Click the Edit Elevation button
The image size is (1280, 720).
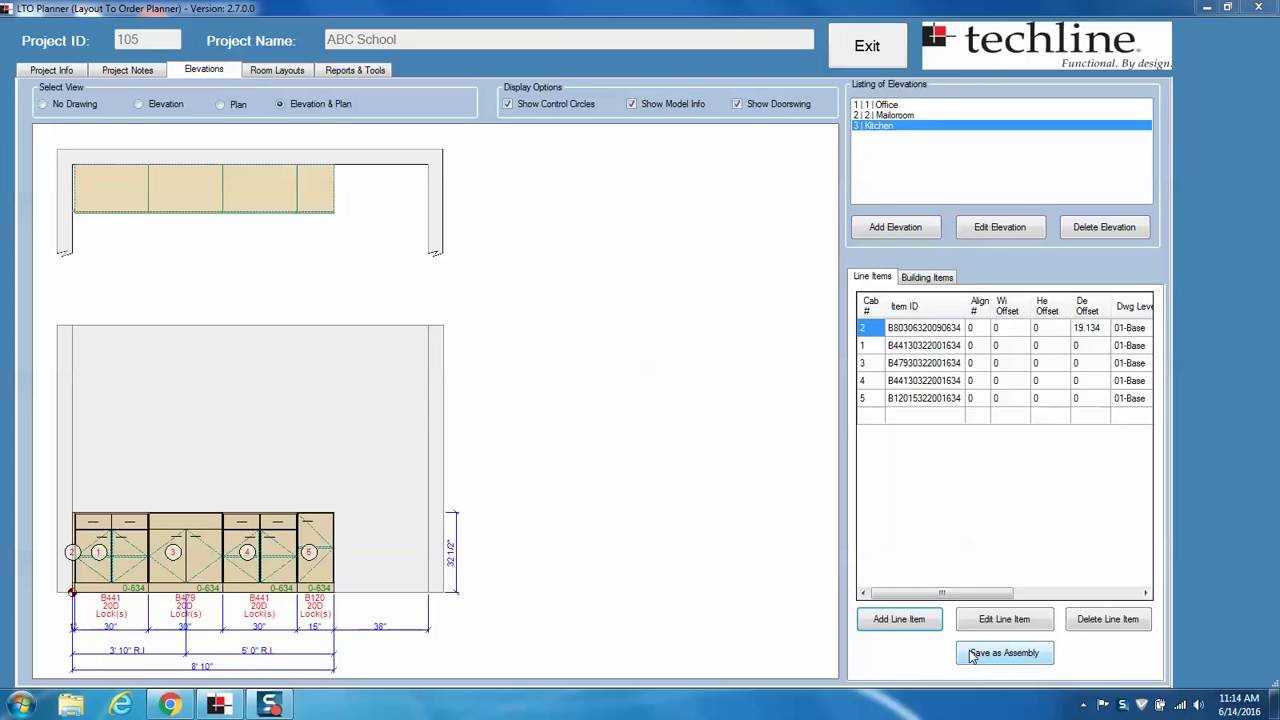coord(1000,227)
